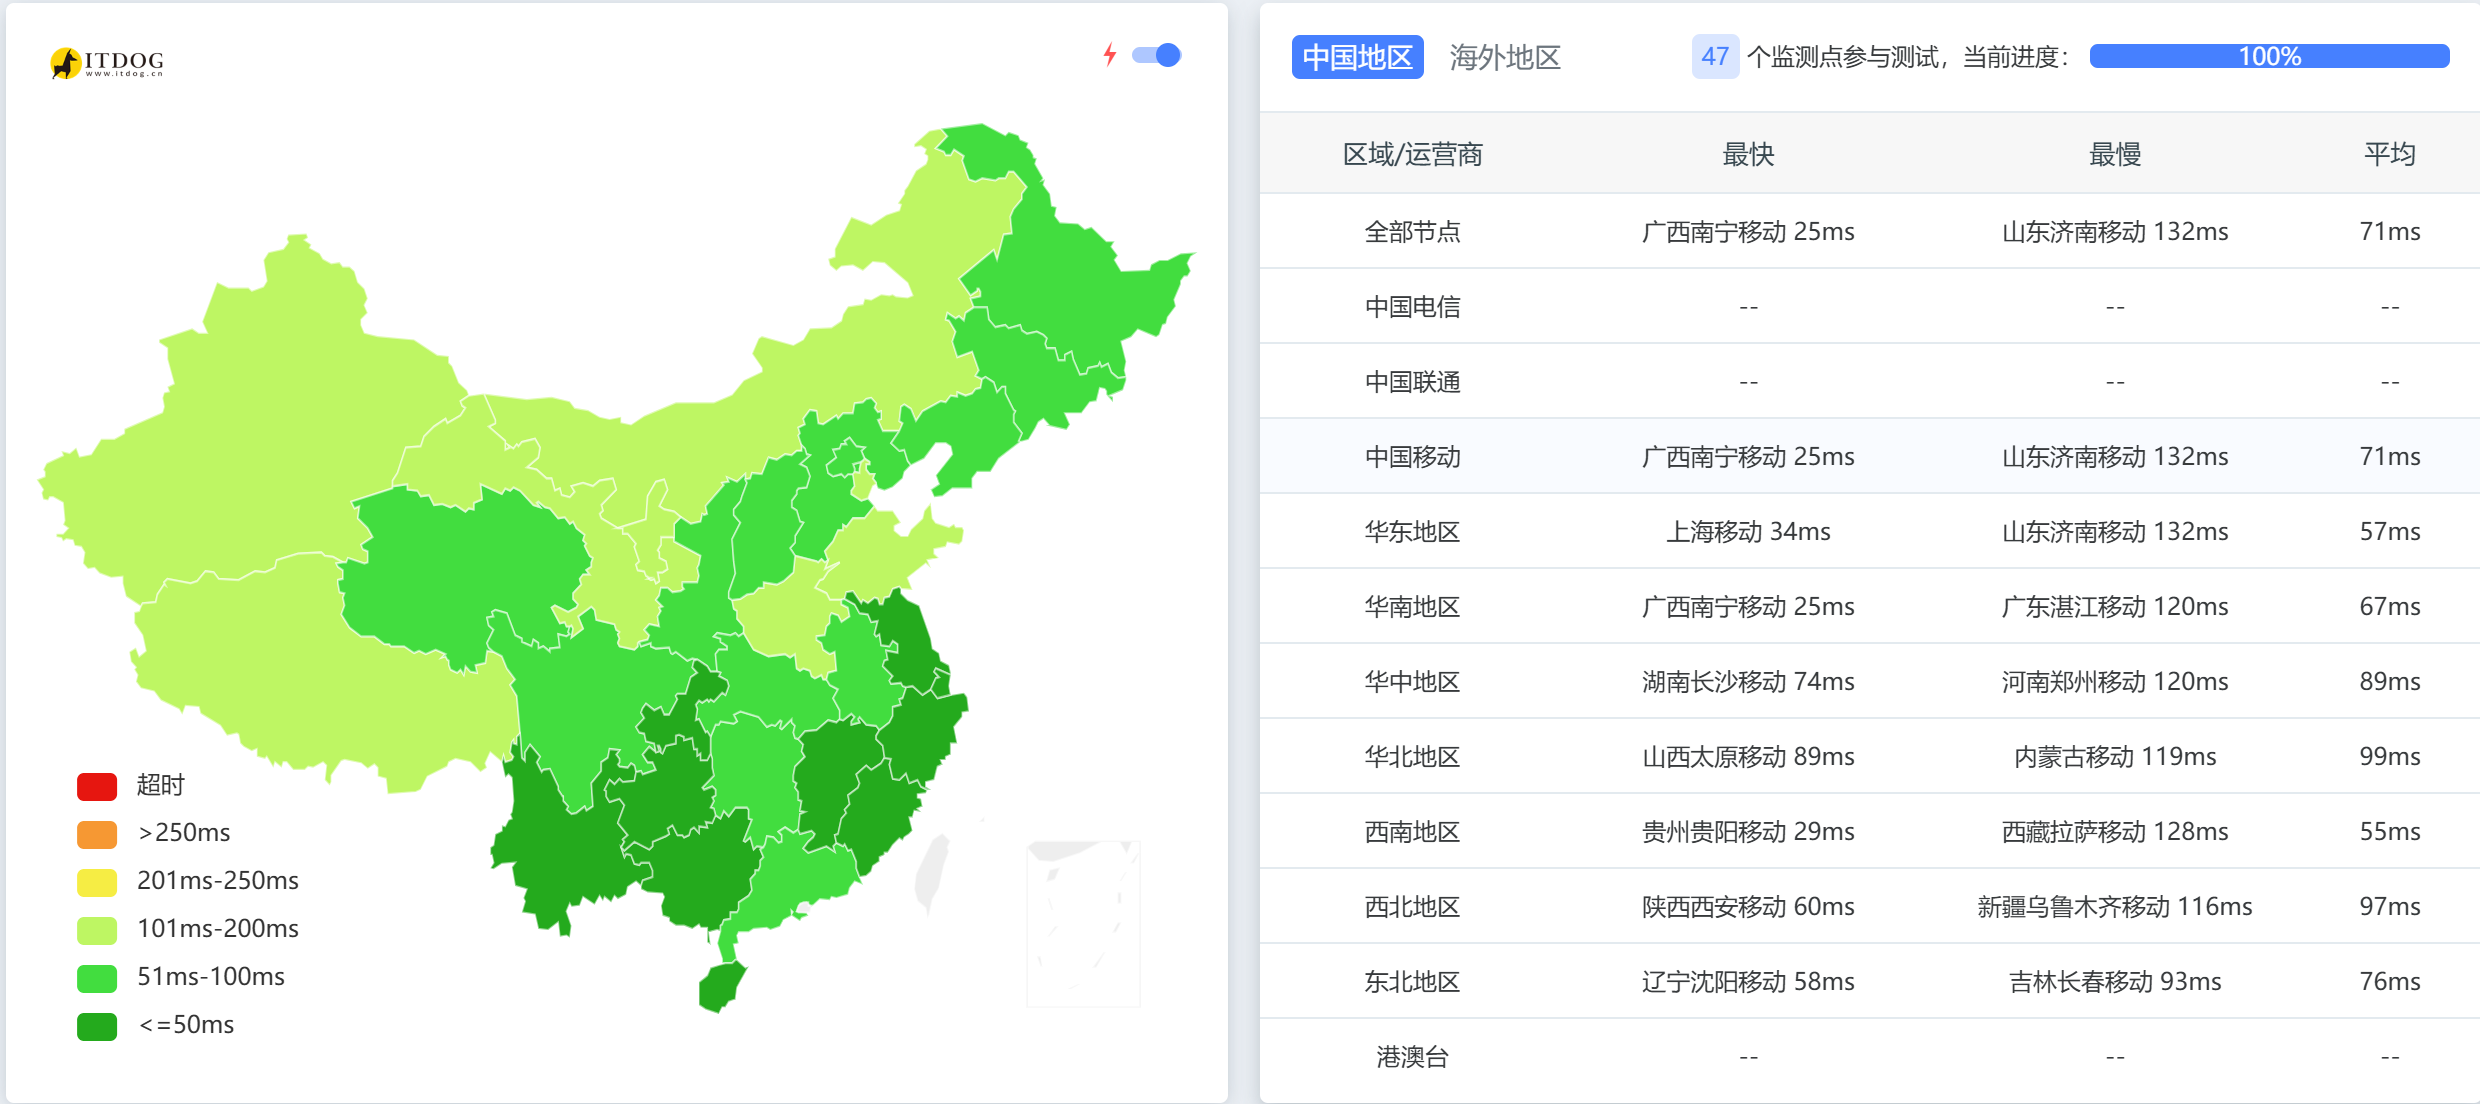Toggle the blue map display switch

(x=1155, y=55)
